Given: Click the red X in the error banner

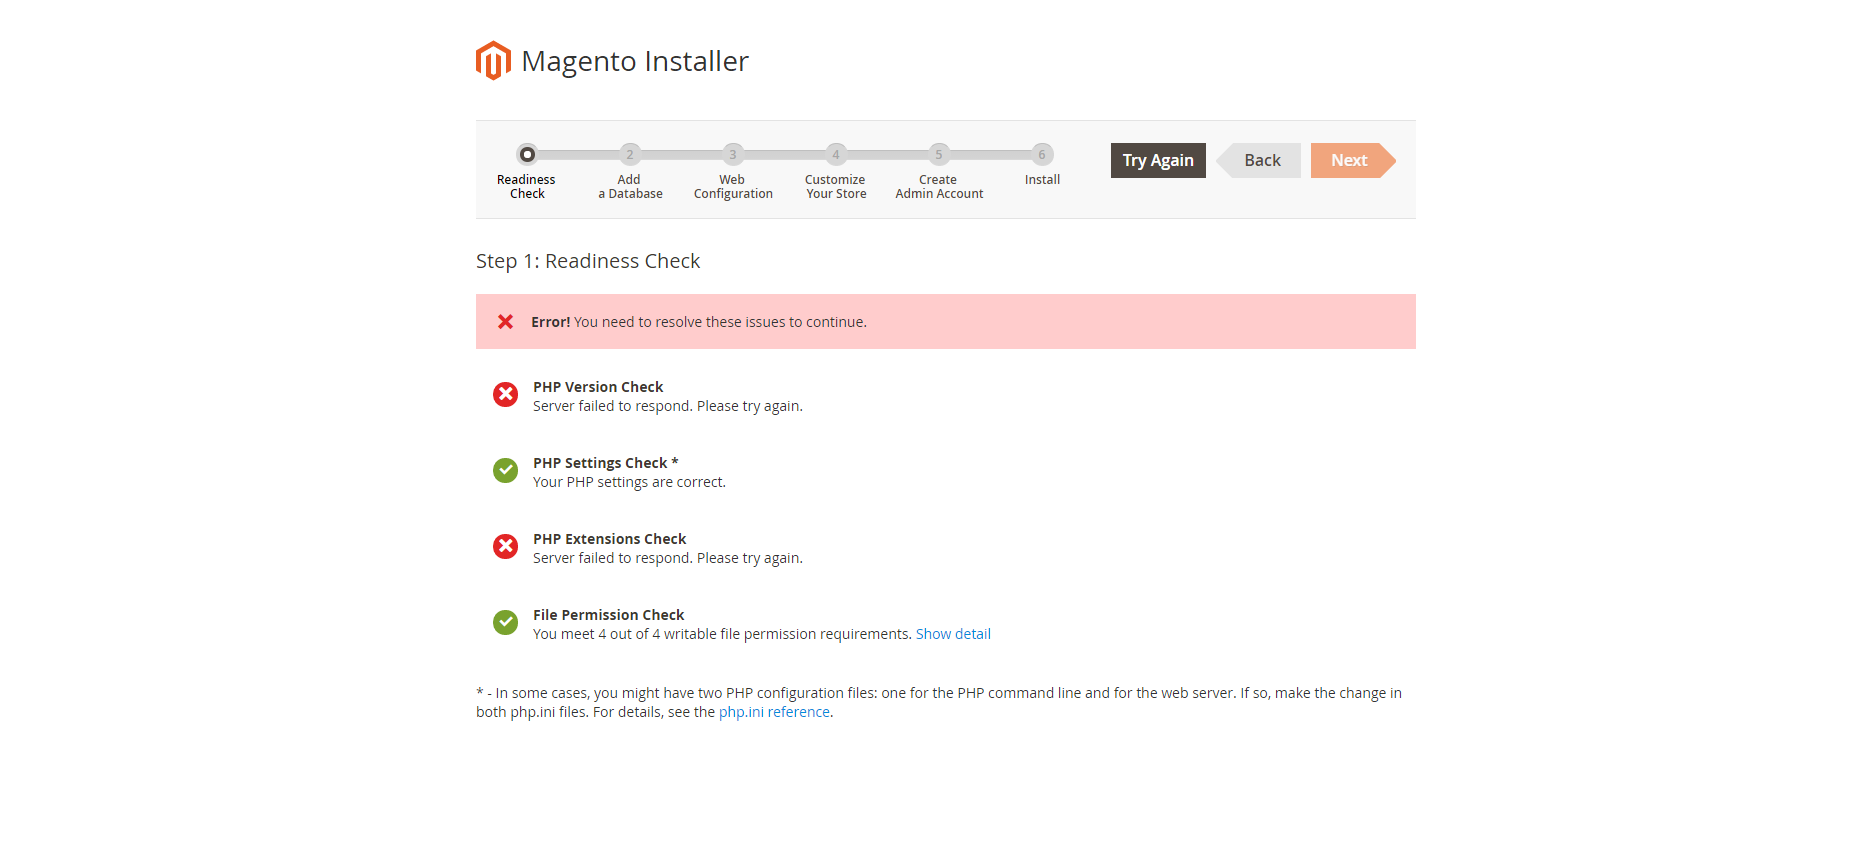Looking at the screenshot, I should click(x=506, y=322).
